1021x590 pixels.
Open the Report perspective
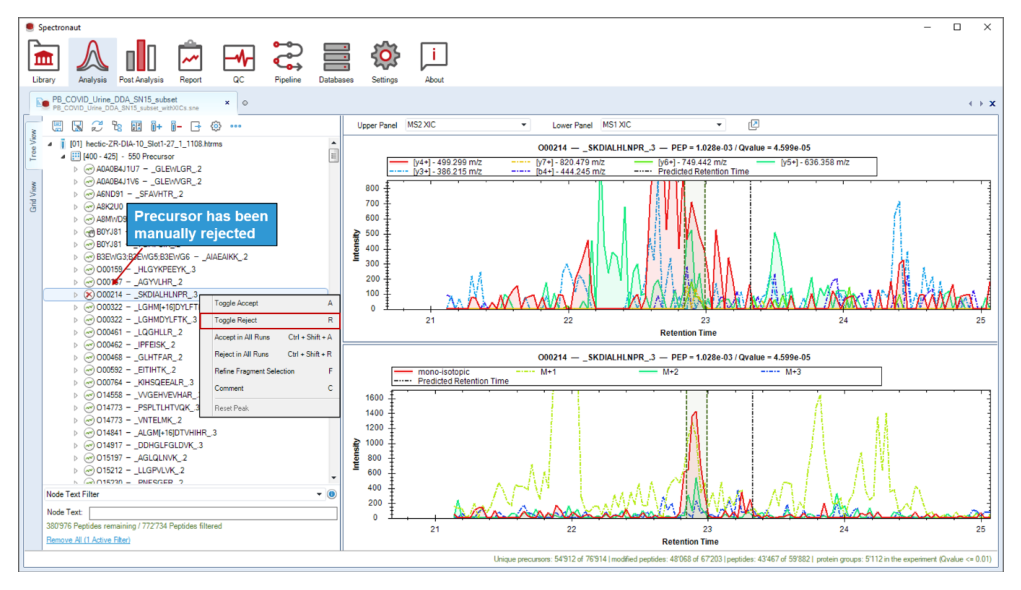click(190, 62)
